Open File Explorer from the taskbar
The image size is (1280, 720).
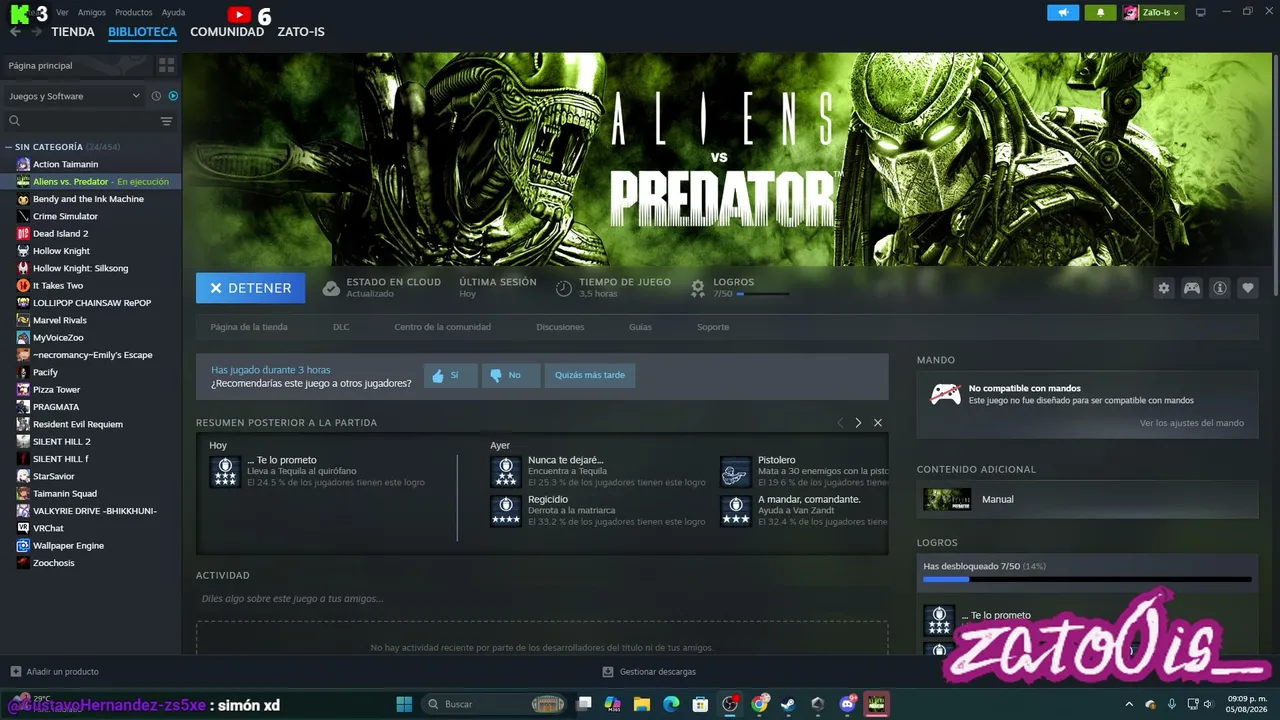coord(642,704)
